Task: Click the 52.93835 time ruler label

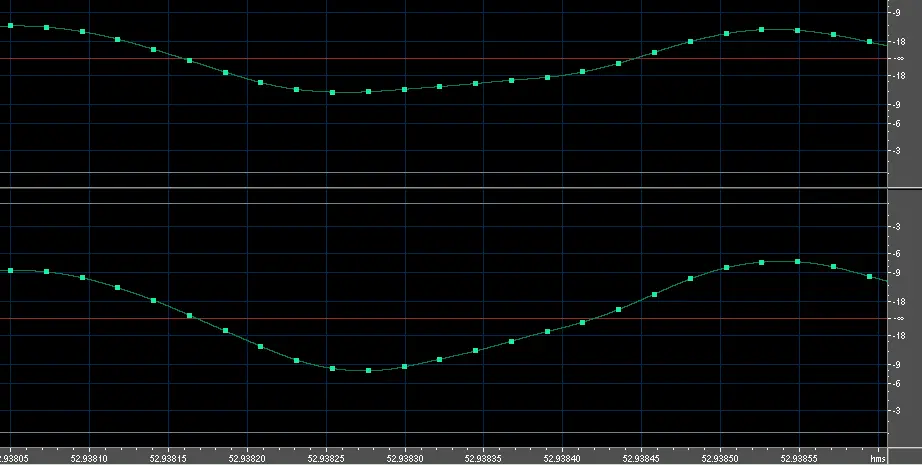Action: 483,458
